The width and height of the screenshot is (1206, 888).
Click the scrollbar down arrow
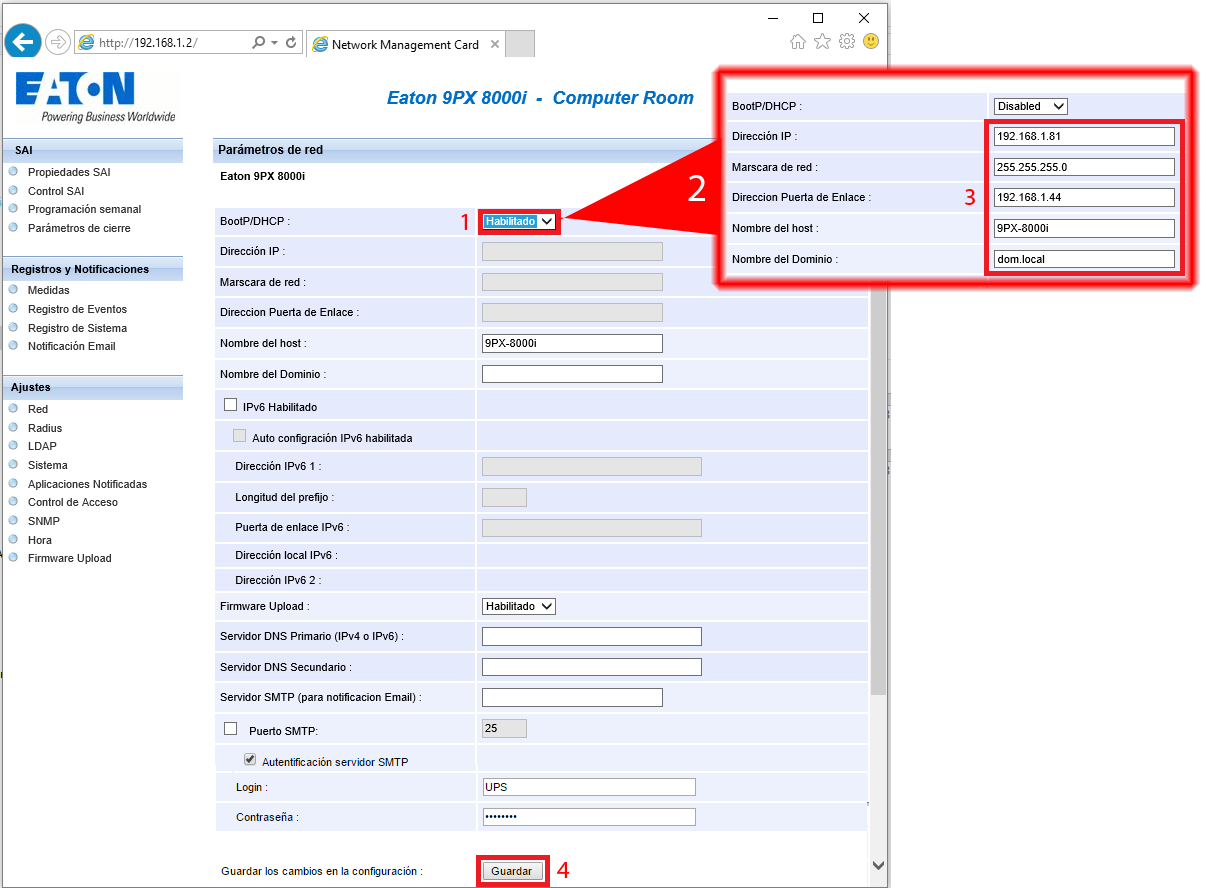[x=878, y=866]
